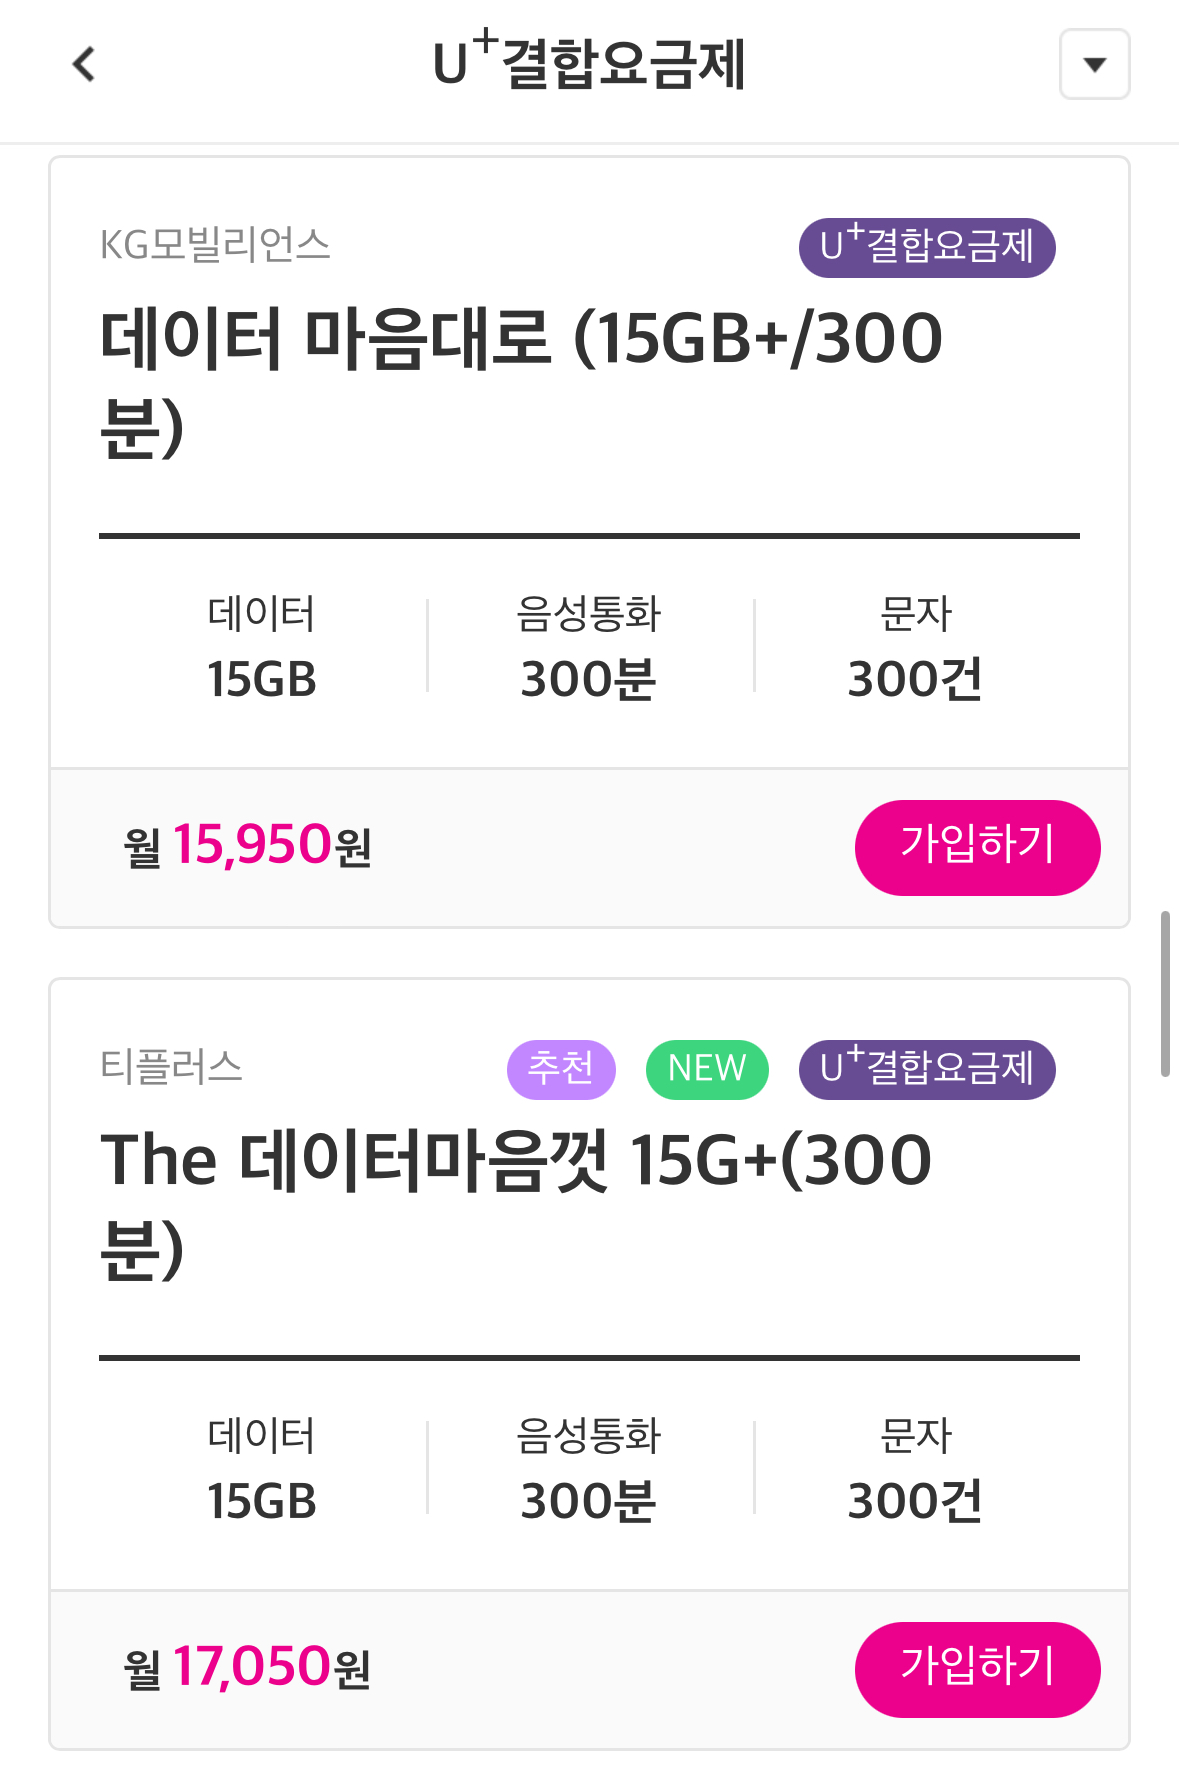This screenshot has height=1767, width=1179.
Task: Click the 티플러스 carrier label
Action: [x=171, y=1067]
